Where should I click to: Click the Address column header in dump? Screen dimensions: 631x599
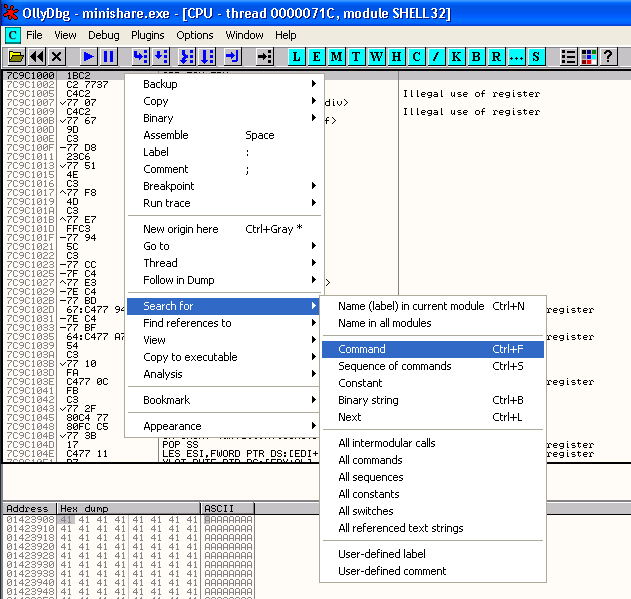pos(30,508)
